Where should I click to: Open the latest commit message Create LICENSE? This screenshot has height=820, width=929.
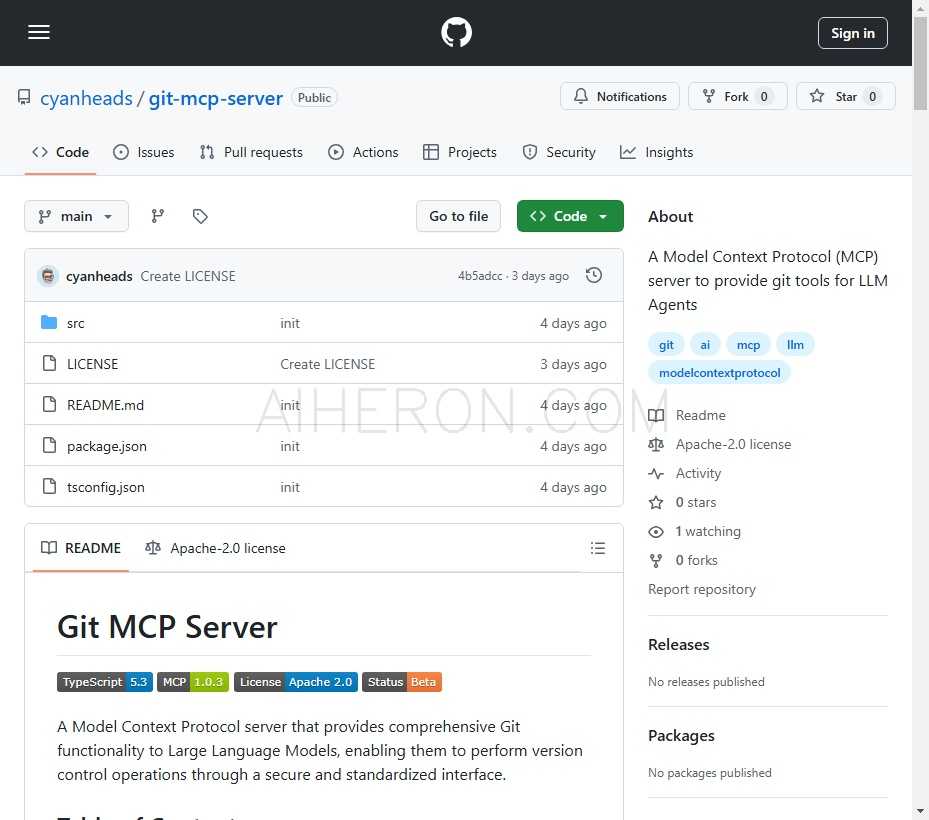188,276
